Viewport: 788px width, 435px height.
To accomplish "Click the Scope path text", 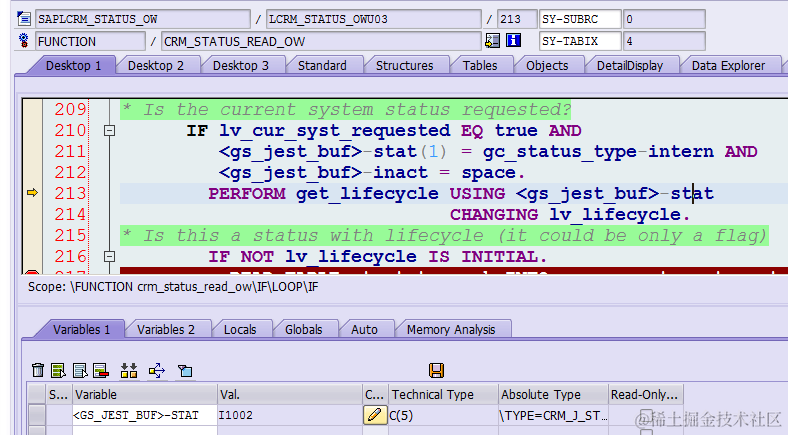I will point(173,287).
